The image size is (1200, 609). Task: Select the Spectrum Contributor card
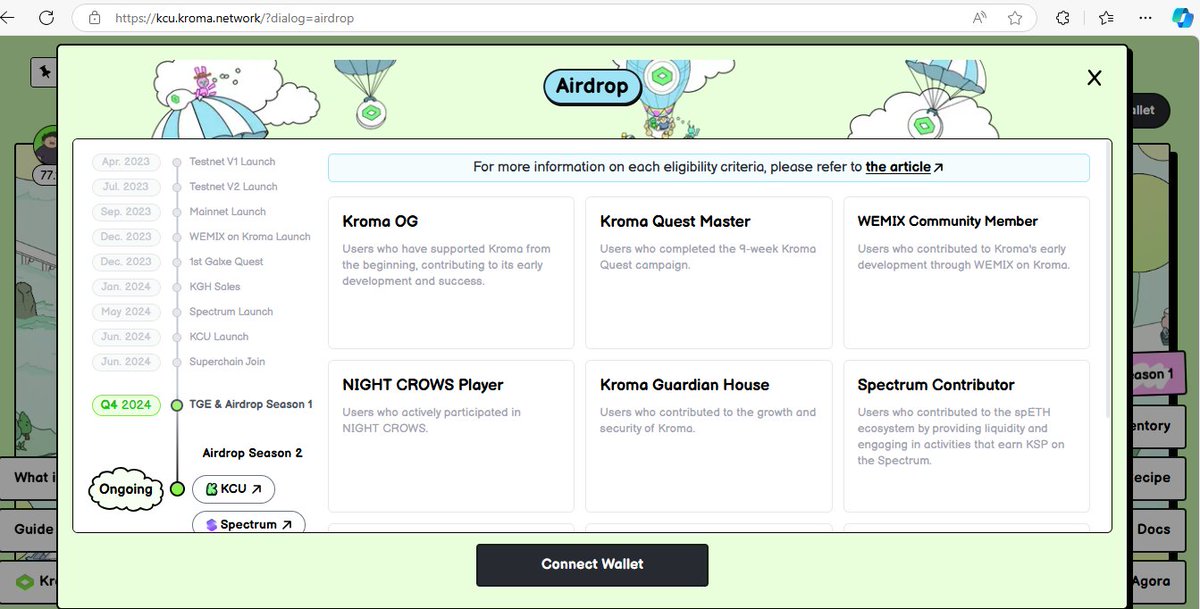tap(966, 436)
